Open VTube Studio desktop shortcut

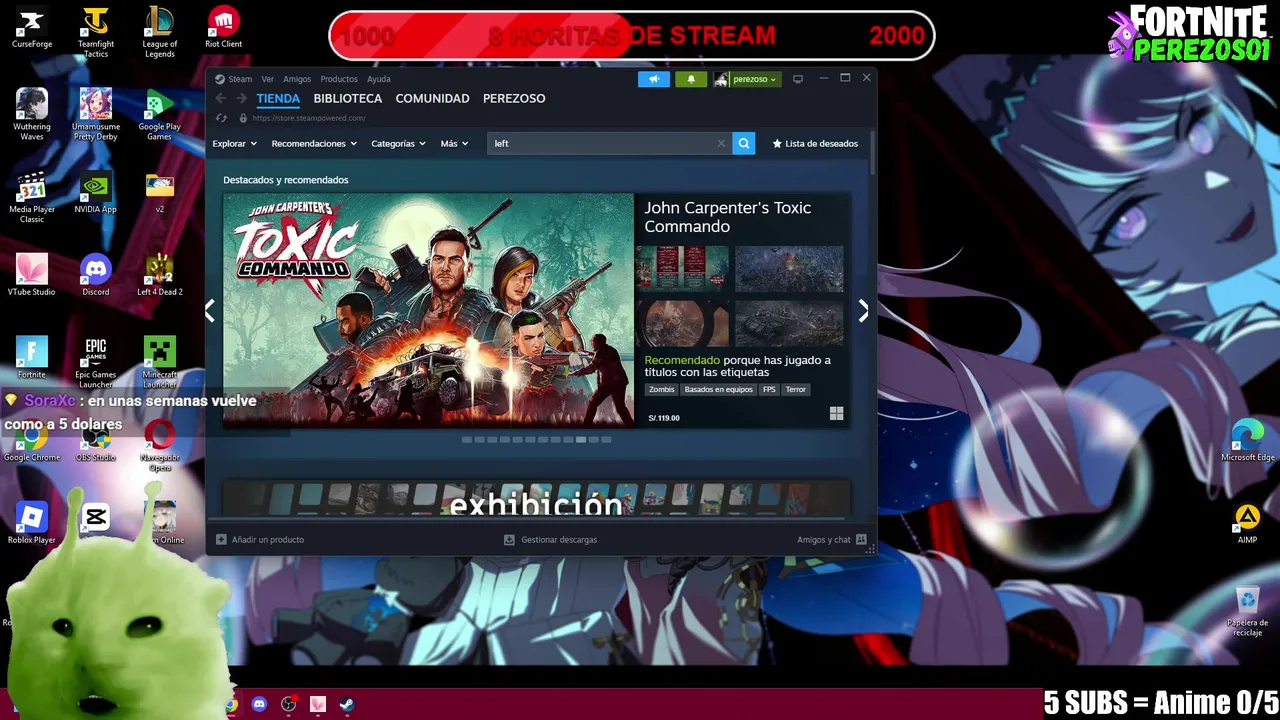32,275
